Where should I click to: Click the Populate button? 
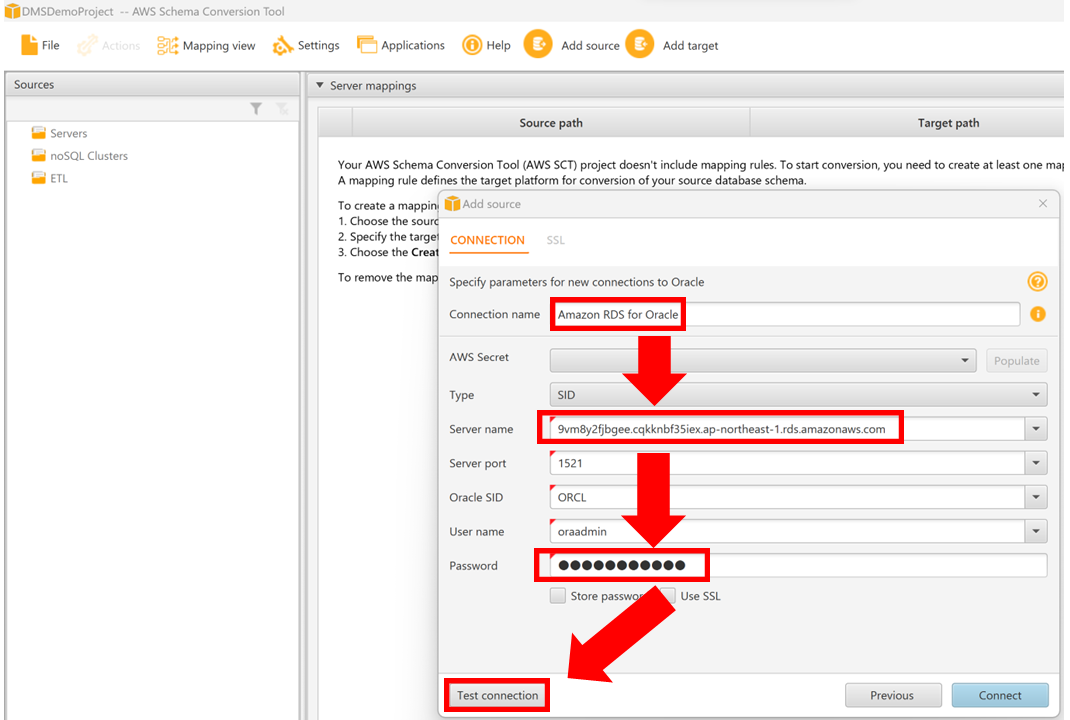click(x=1016, y=360)
